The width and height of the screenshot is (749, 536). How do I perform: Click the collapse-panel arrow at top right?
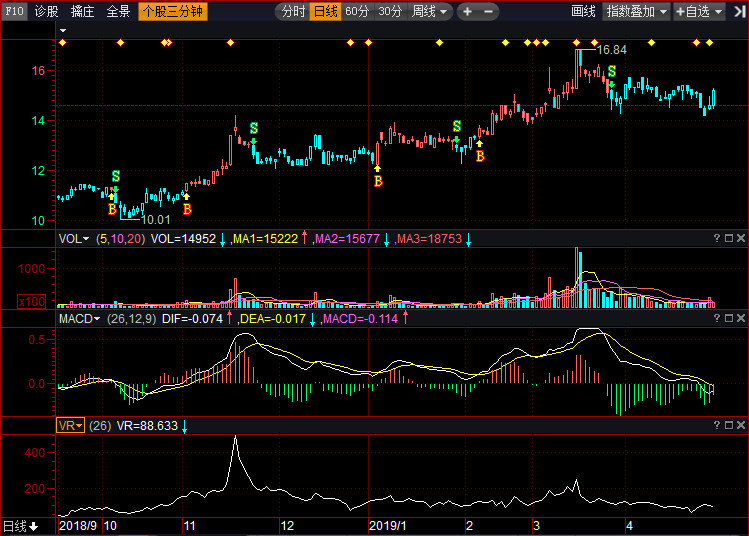739,11
